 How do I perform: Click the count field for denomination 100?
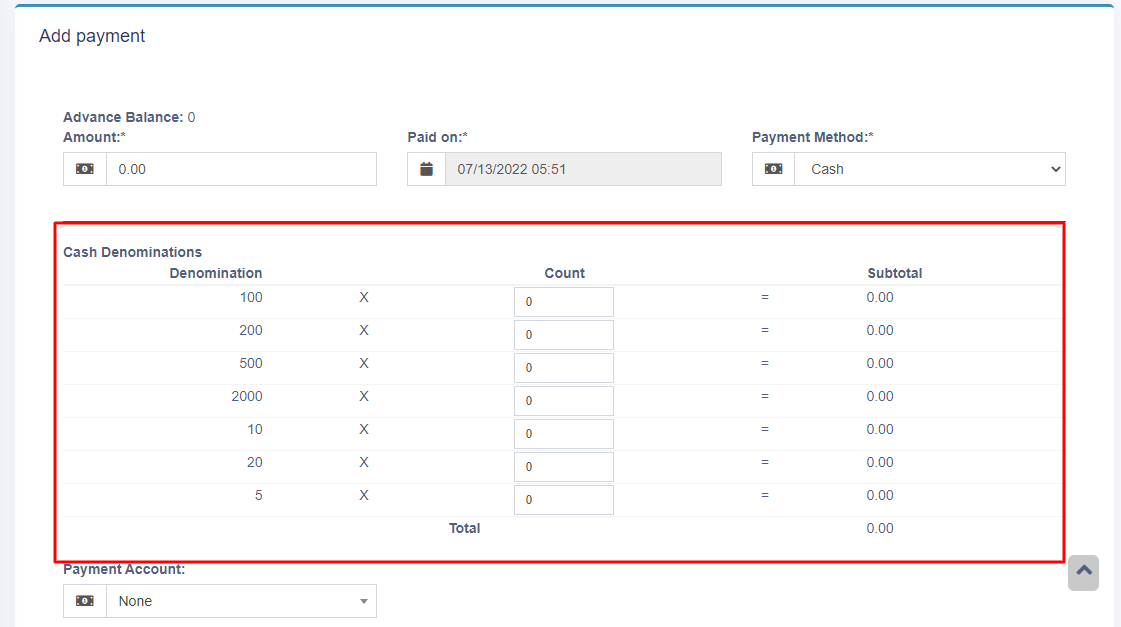[564, 302]
